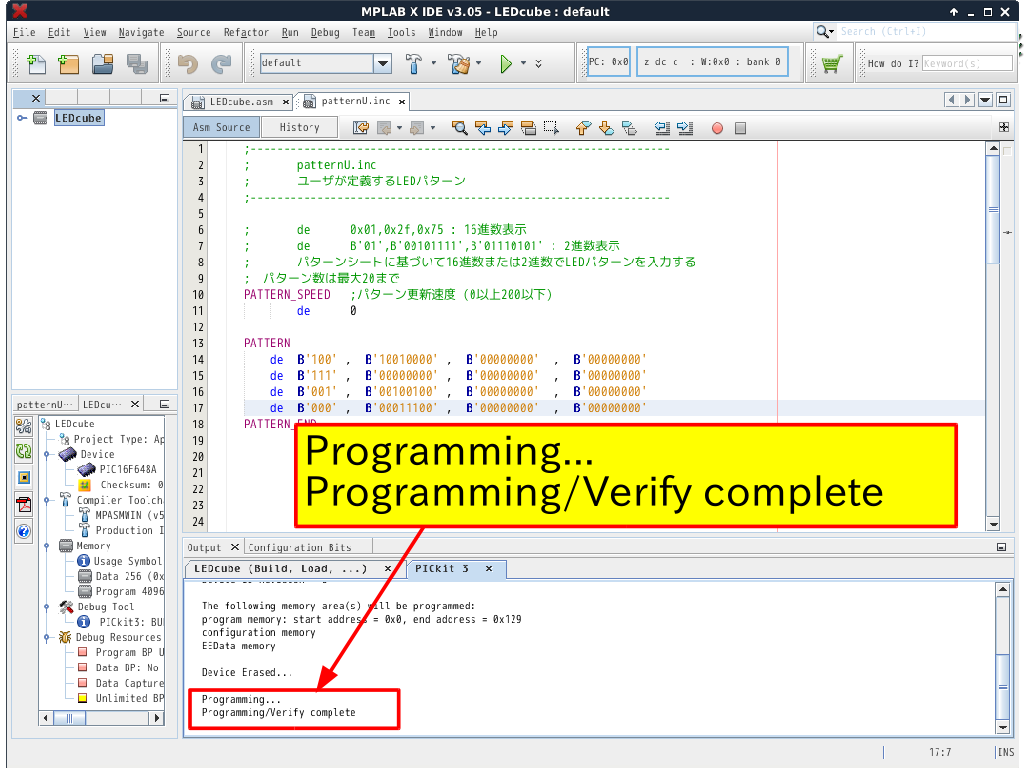Image resolution: width=1024 pixels, height=768 pixels.
Task: Close the patternU.inc editor tab
Action: click(402, 101)
